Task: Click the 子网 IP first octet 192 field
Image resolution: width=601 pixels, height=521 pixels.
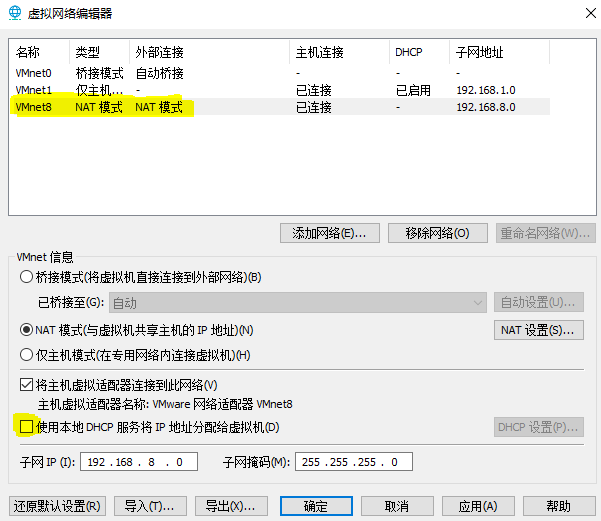Action: 96,462
